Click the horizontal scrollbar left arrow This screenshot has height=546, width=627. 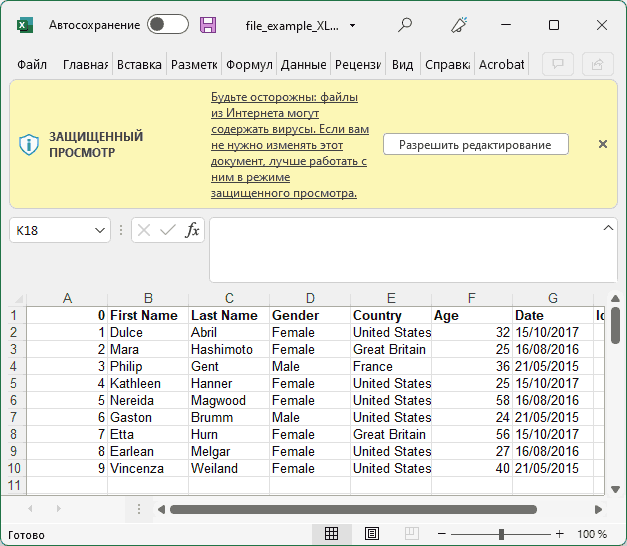coord(161,509)
